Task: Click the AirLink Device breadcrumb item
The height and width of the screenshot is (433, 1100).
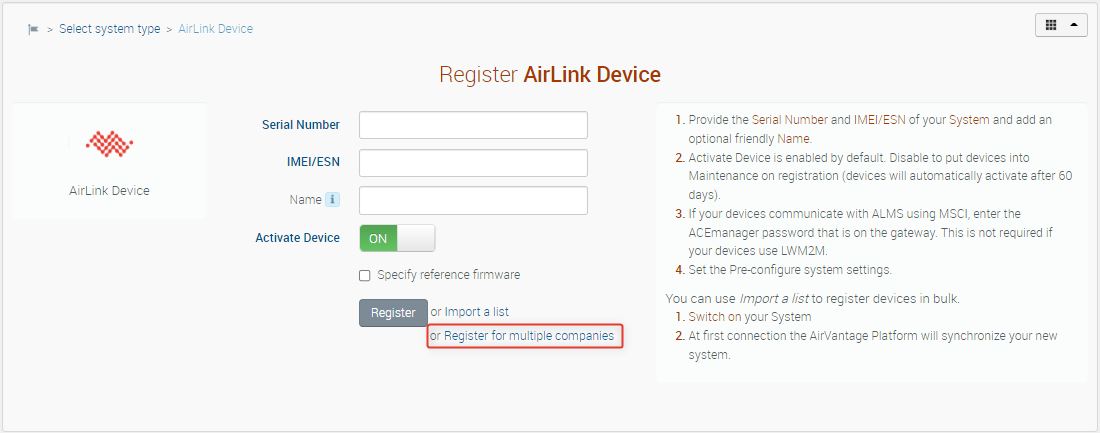Action: [215, 29]
